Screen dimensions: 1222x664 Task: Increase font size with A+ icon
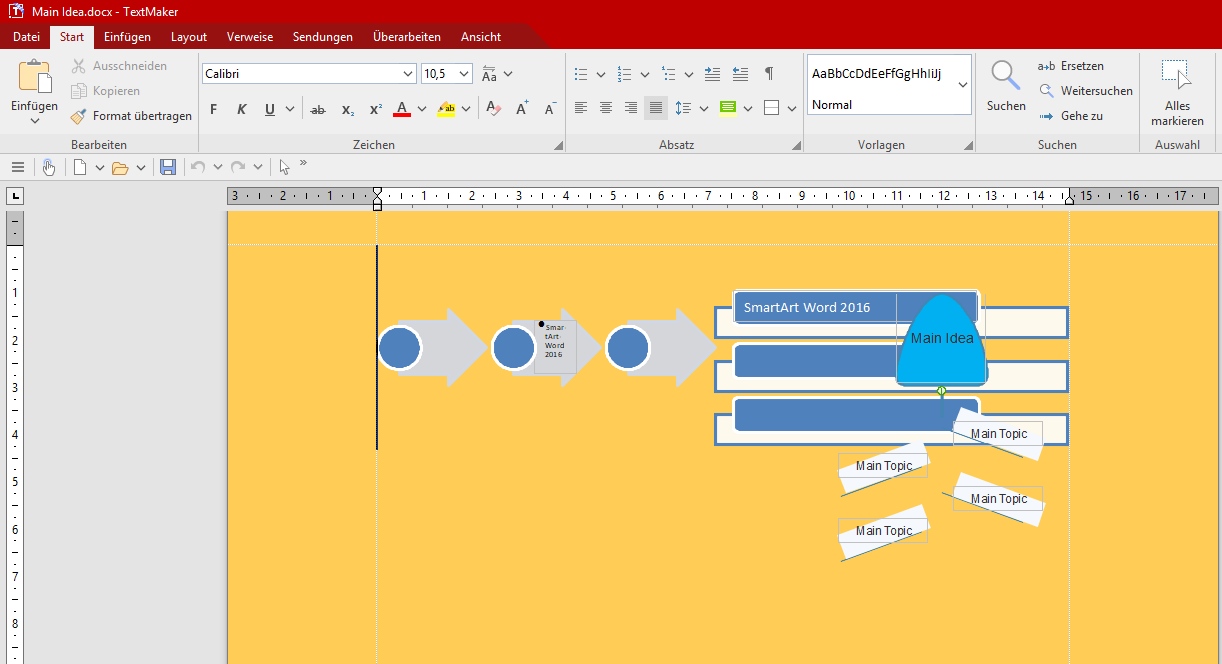522,109
